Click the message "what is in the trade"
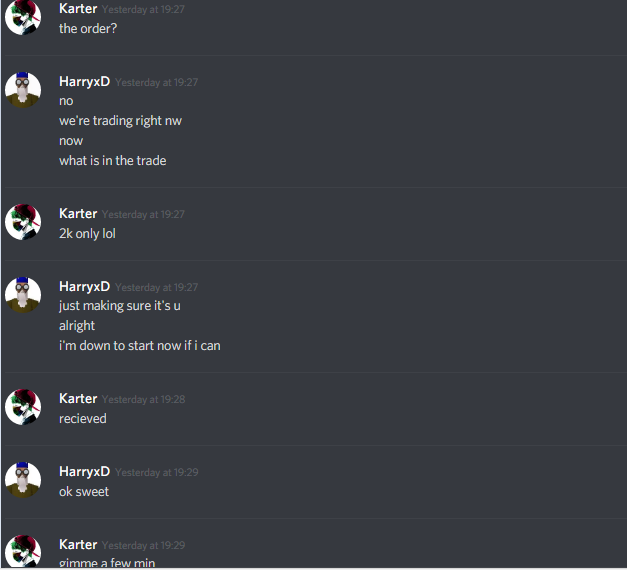627x570 pixels. pyautogui.click(x=113, y=161)
